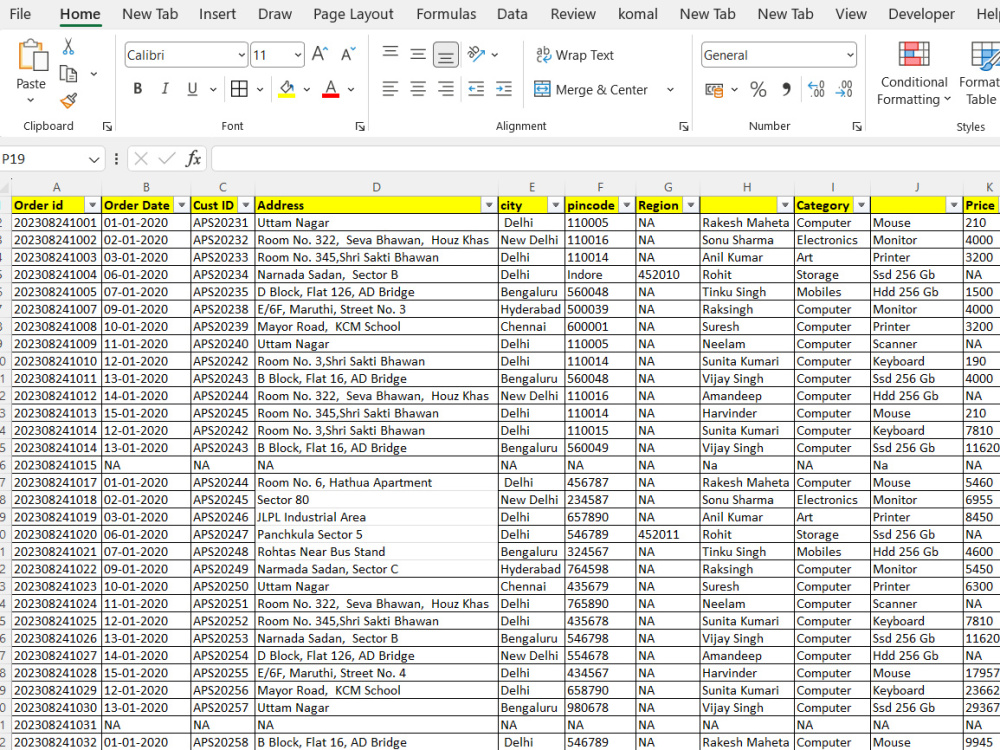Switch to the Insert tab
Image resolution: width=1000 pixels, height=750 pixels.
217,14
